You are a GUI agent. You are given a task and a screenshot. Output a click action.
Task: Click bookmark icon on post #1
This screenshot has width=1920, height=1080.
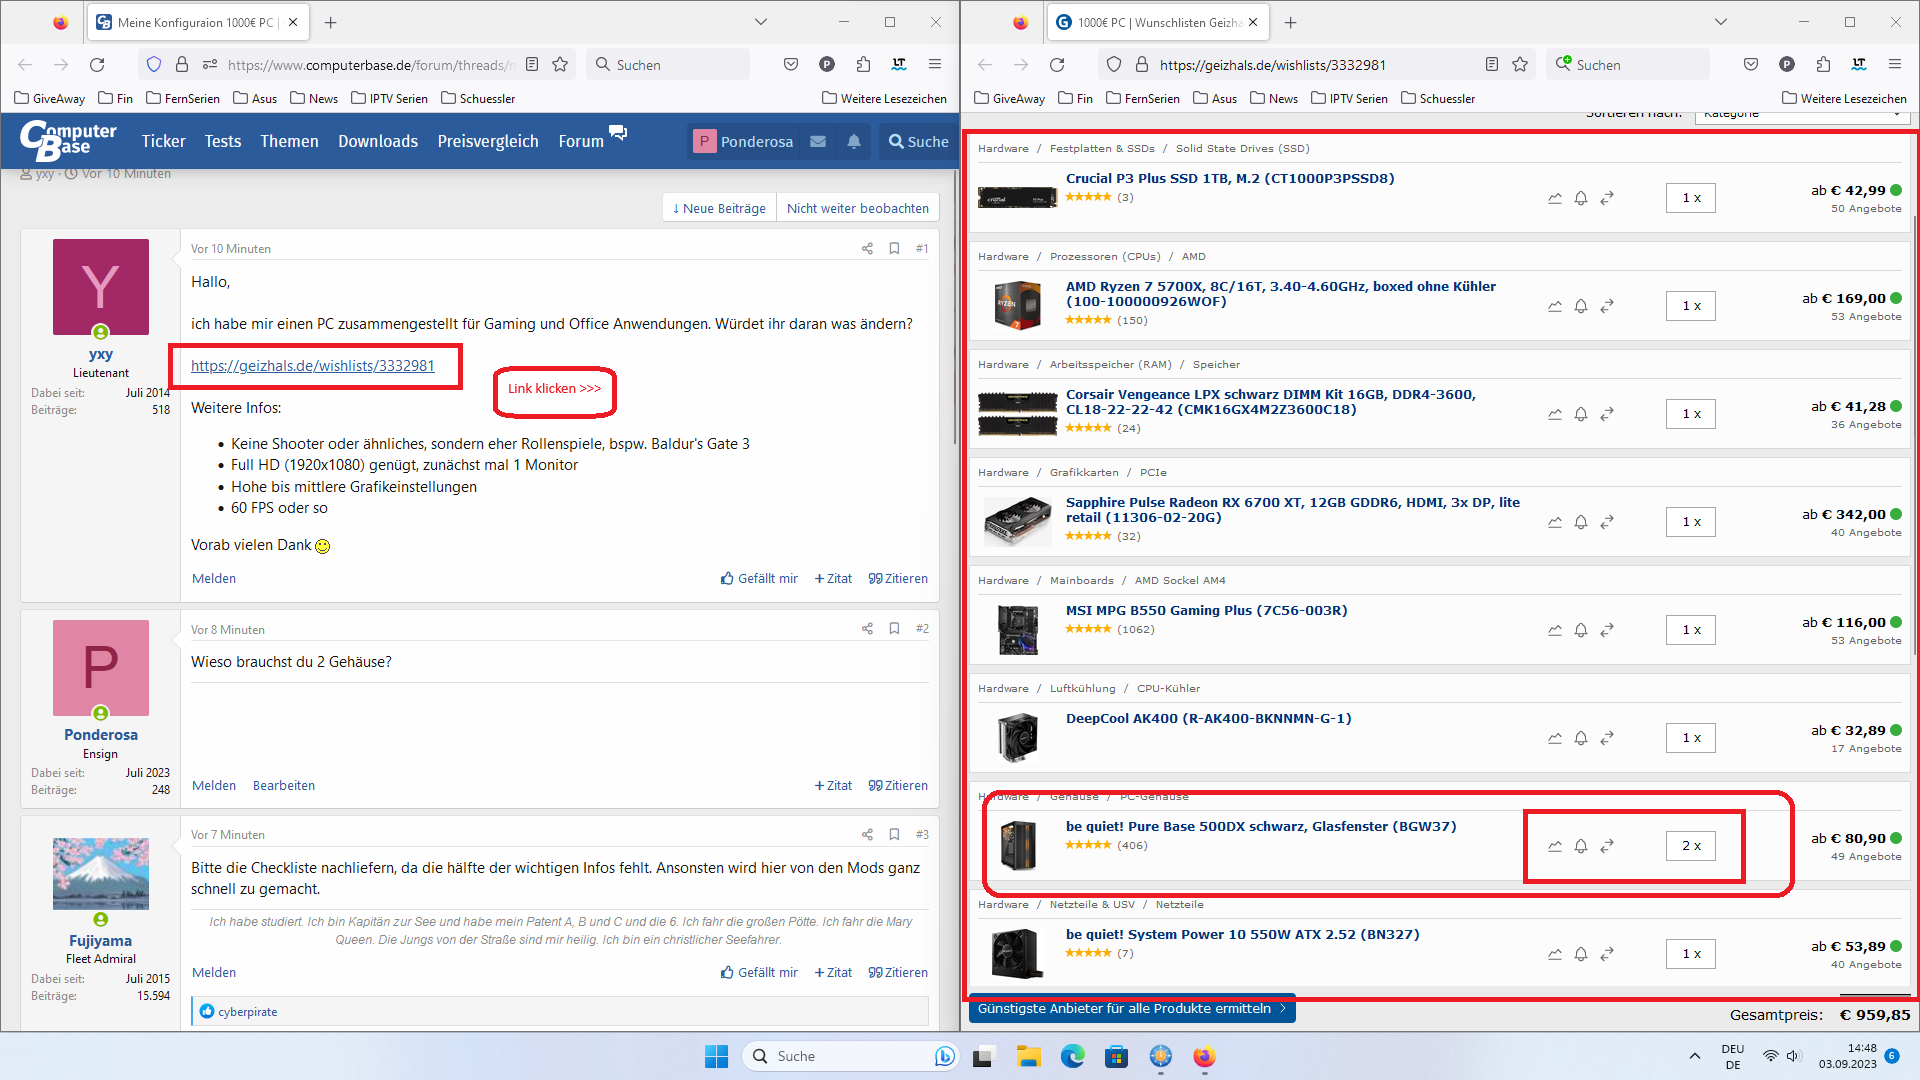point(894,248)
